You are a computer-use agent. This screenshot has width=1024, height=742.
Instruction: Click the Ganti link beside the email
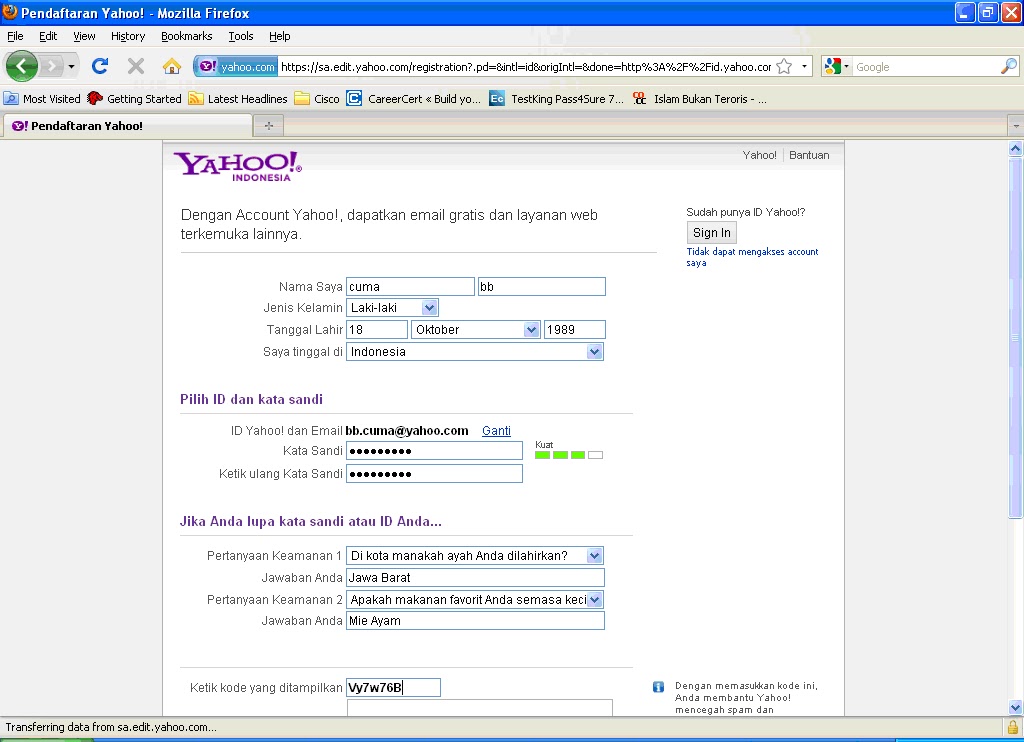[x=496, y=431]
